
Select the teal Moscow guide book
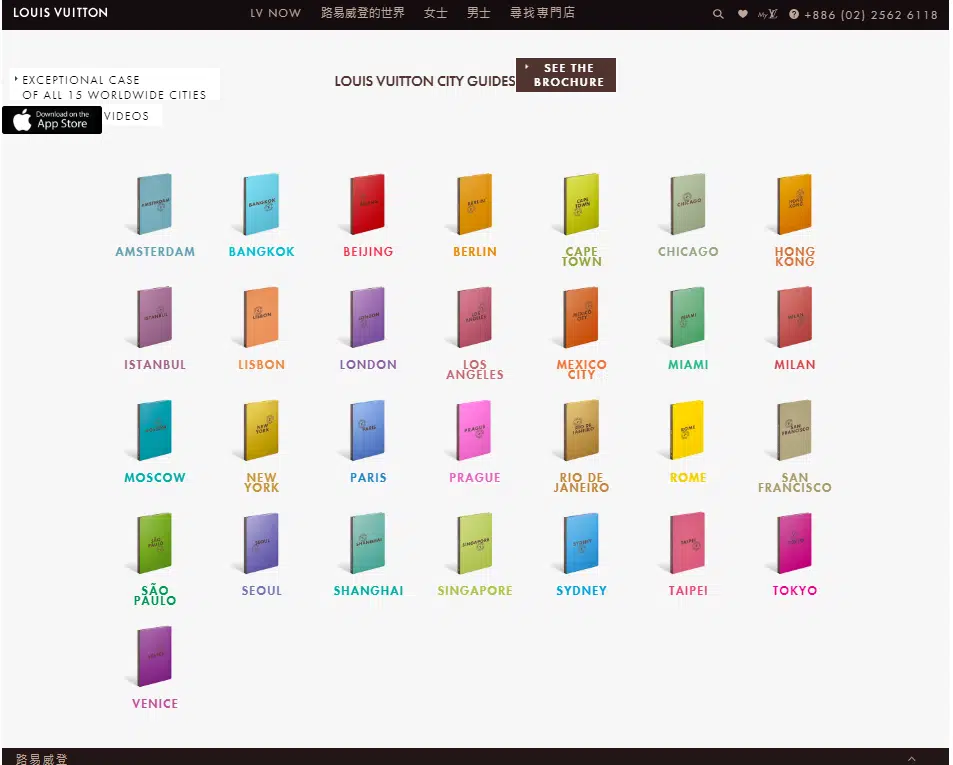coord(154,430)
